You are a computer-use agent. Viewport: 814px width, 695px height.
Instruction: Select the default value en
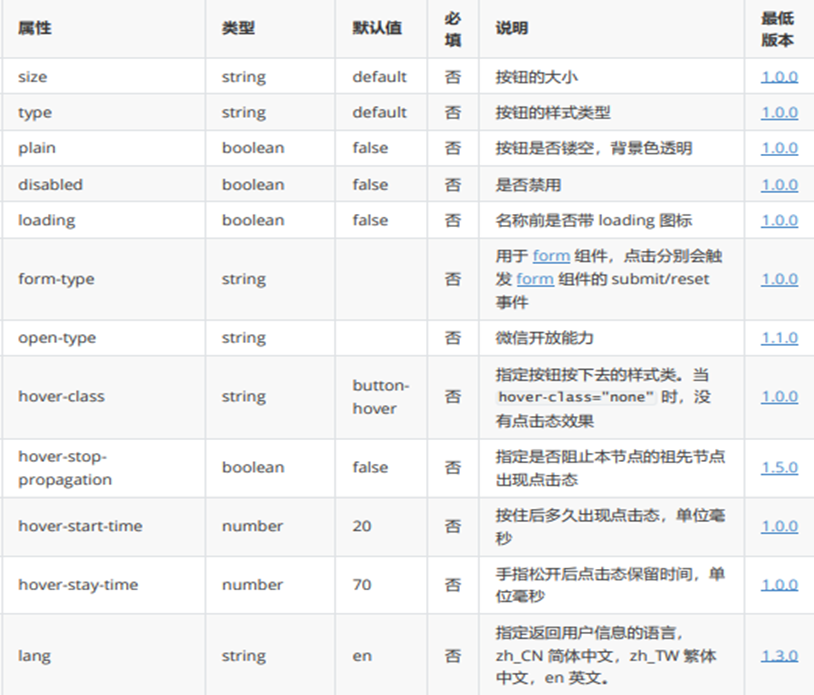[362, 656]
